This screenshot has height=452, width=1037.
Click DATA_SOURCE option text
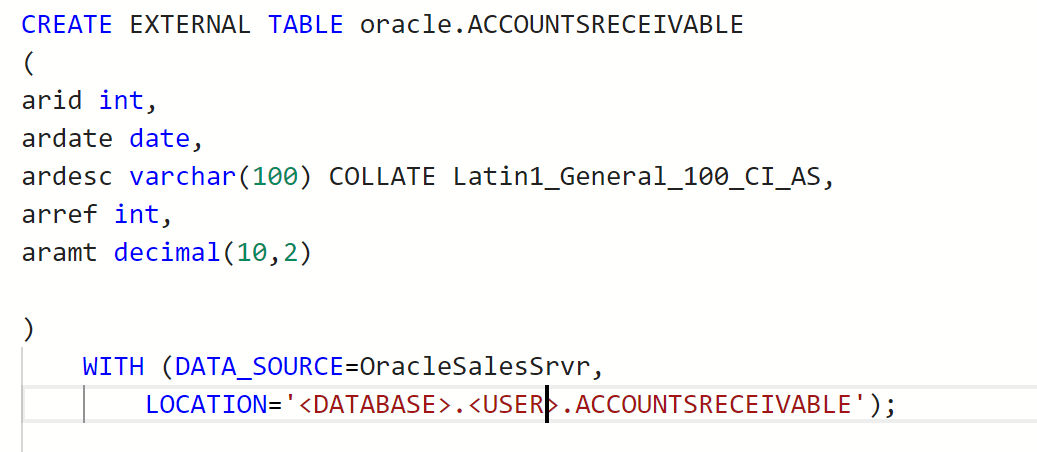click(x=259, y=367)
